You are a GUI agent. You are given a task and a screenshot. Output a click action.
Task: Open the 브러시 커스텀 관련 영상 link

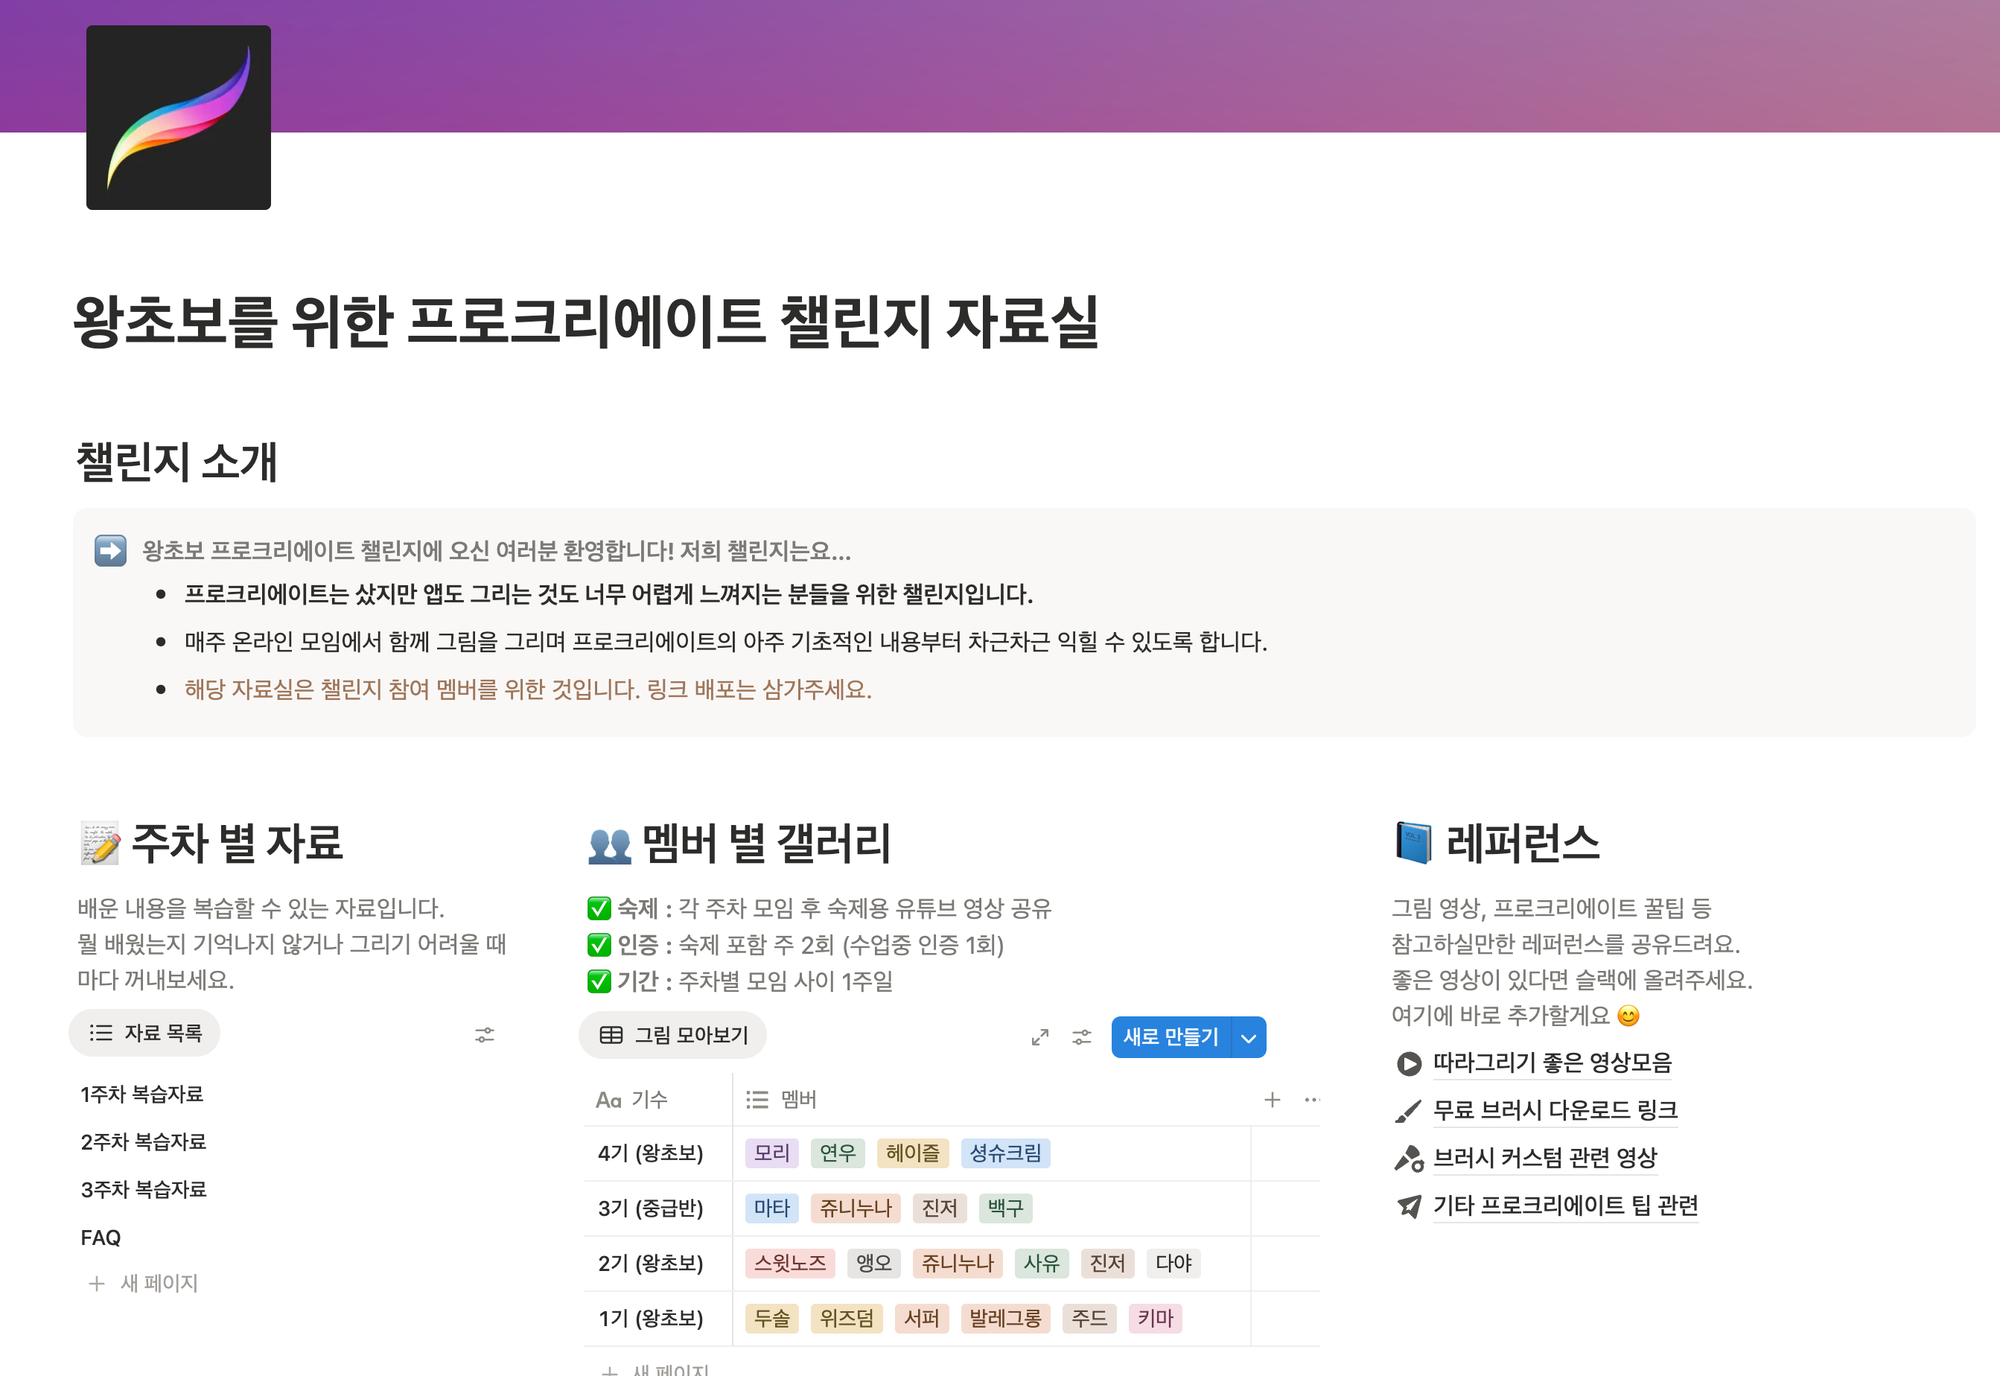1545,1158
